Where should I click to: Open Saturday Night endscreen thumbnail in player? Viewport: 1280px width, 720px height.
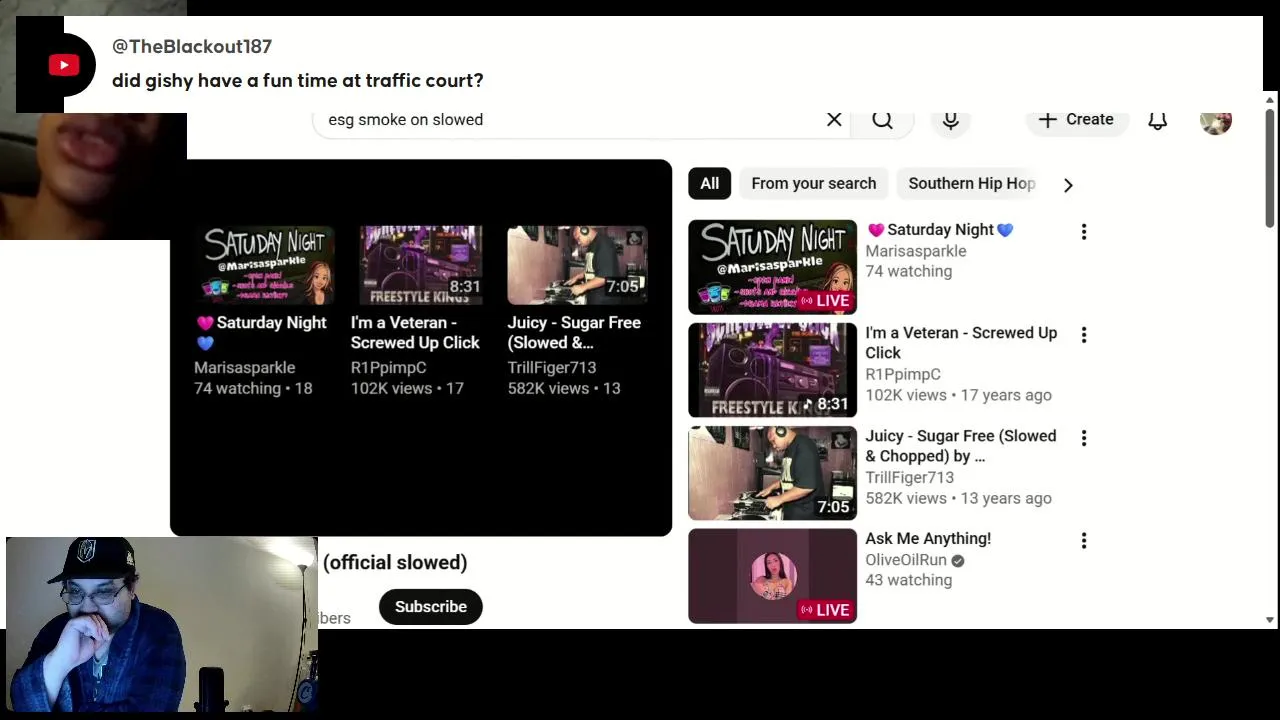coord(264,265)
